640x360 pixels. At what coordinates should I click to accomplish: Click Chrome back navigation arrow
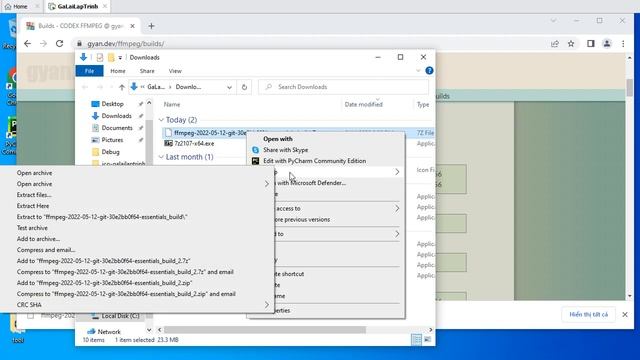[x=27, y=44]
